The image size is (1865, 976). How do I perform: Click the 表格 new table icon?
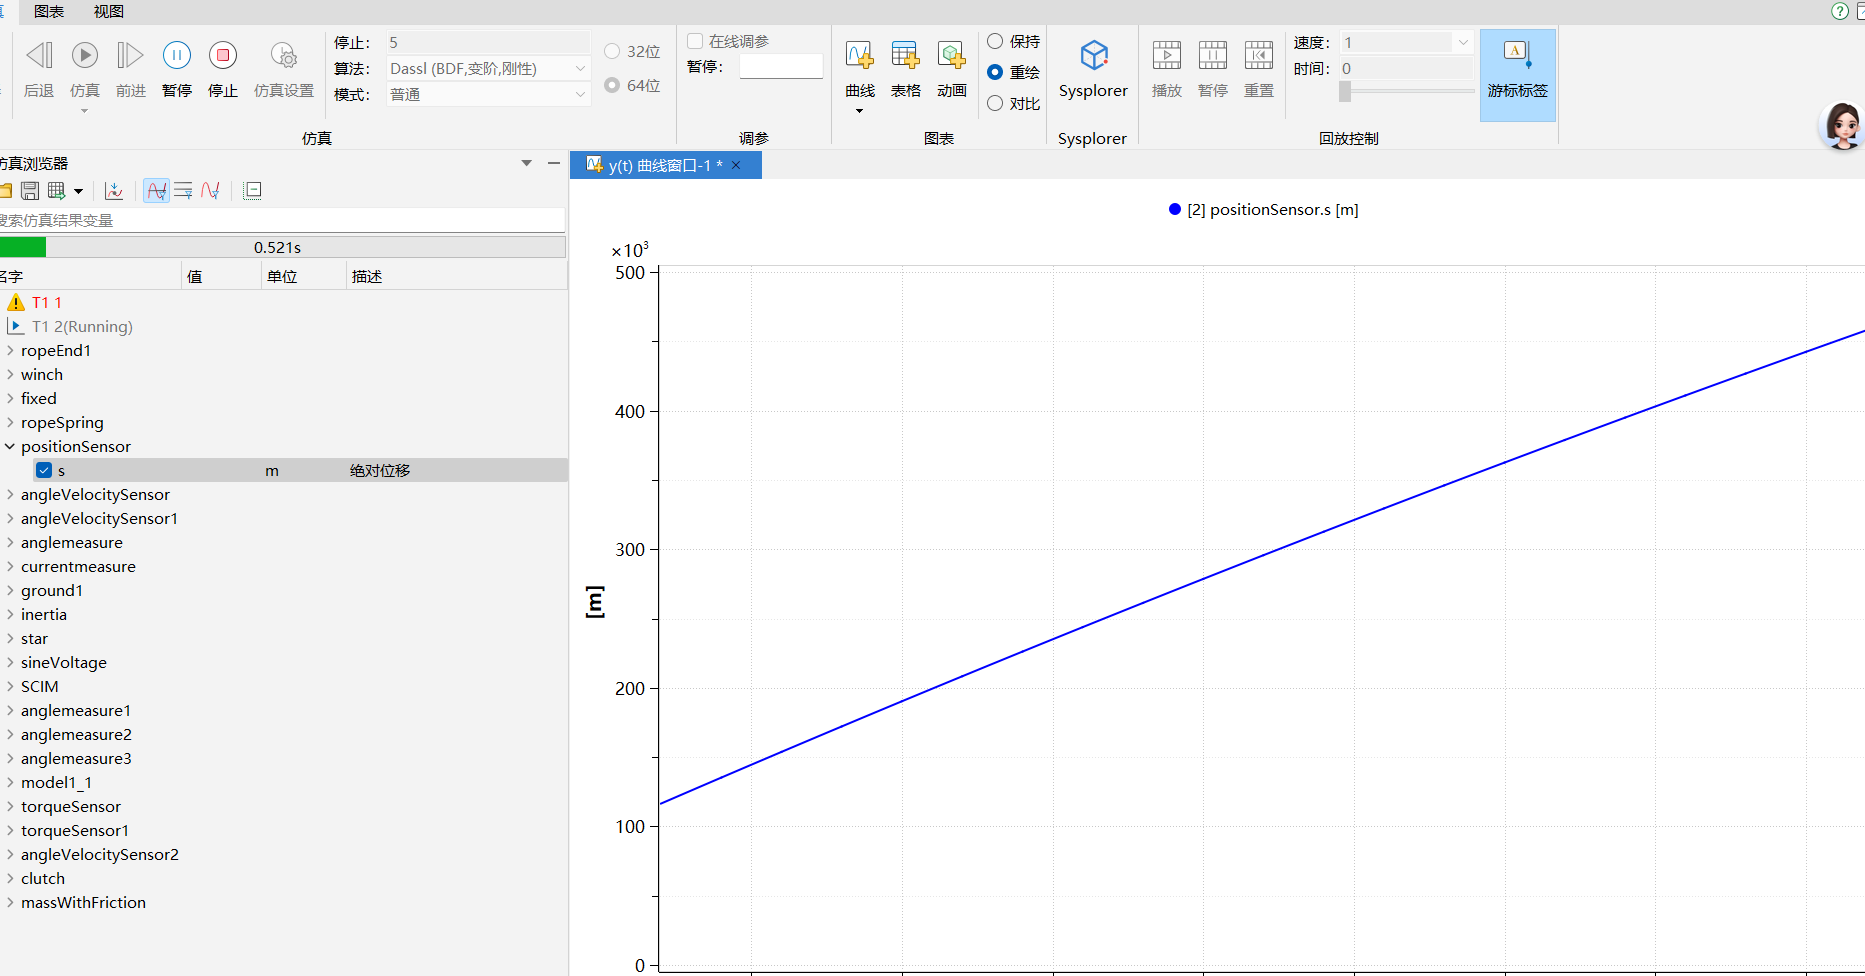[x=905, y=55]
